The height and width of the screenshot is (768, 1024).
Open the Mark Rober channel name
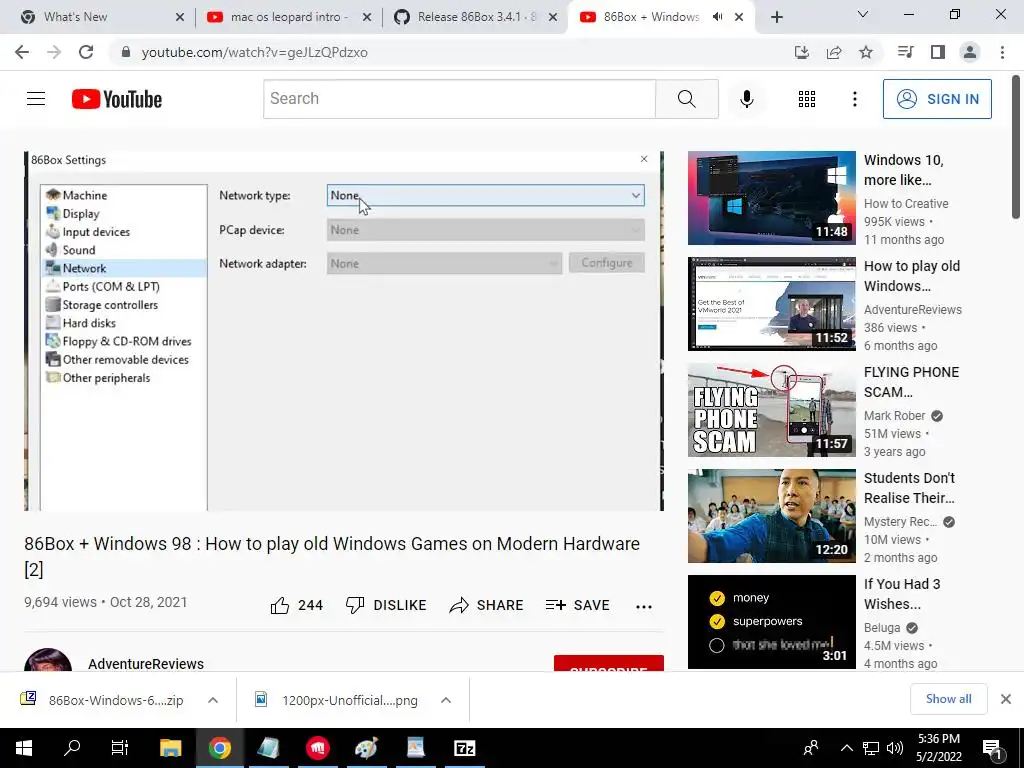pos(894,416)
